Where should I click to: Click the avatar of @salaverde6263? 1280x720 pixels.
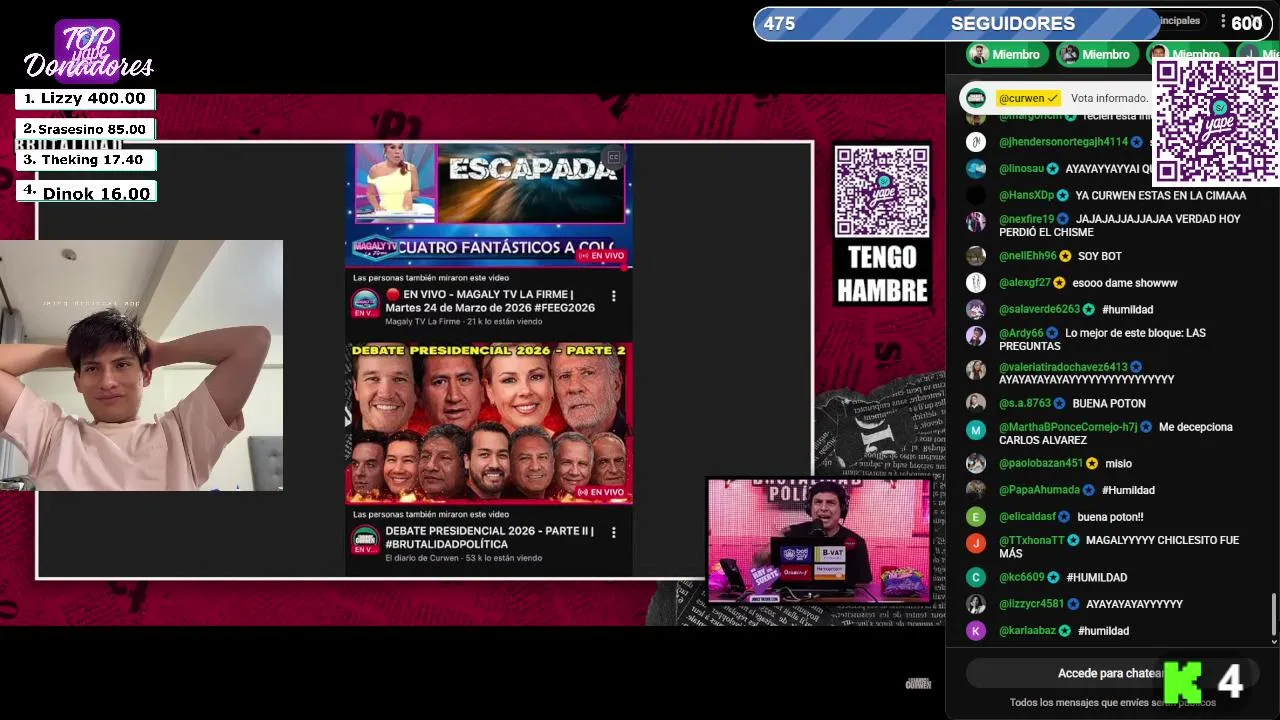click(x=976, y=310)
